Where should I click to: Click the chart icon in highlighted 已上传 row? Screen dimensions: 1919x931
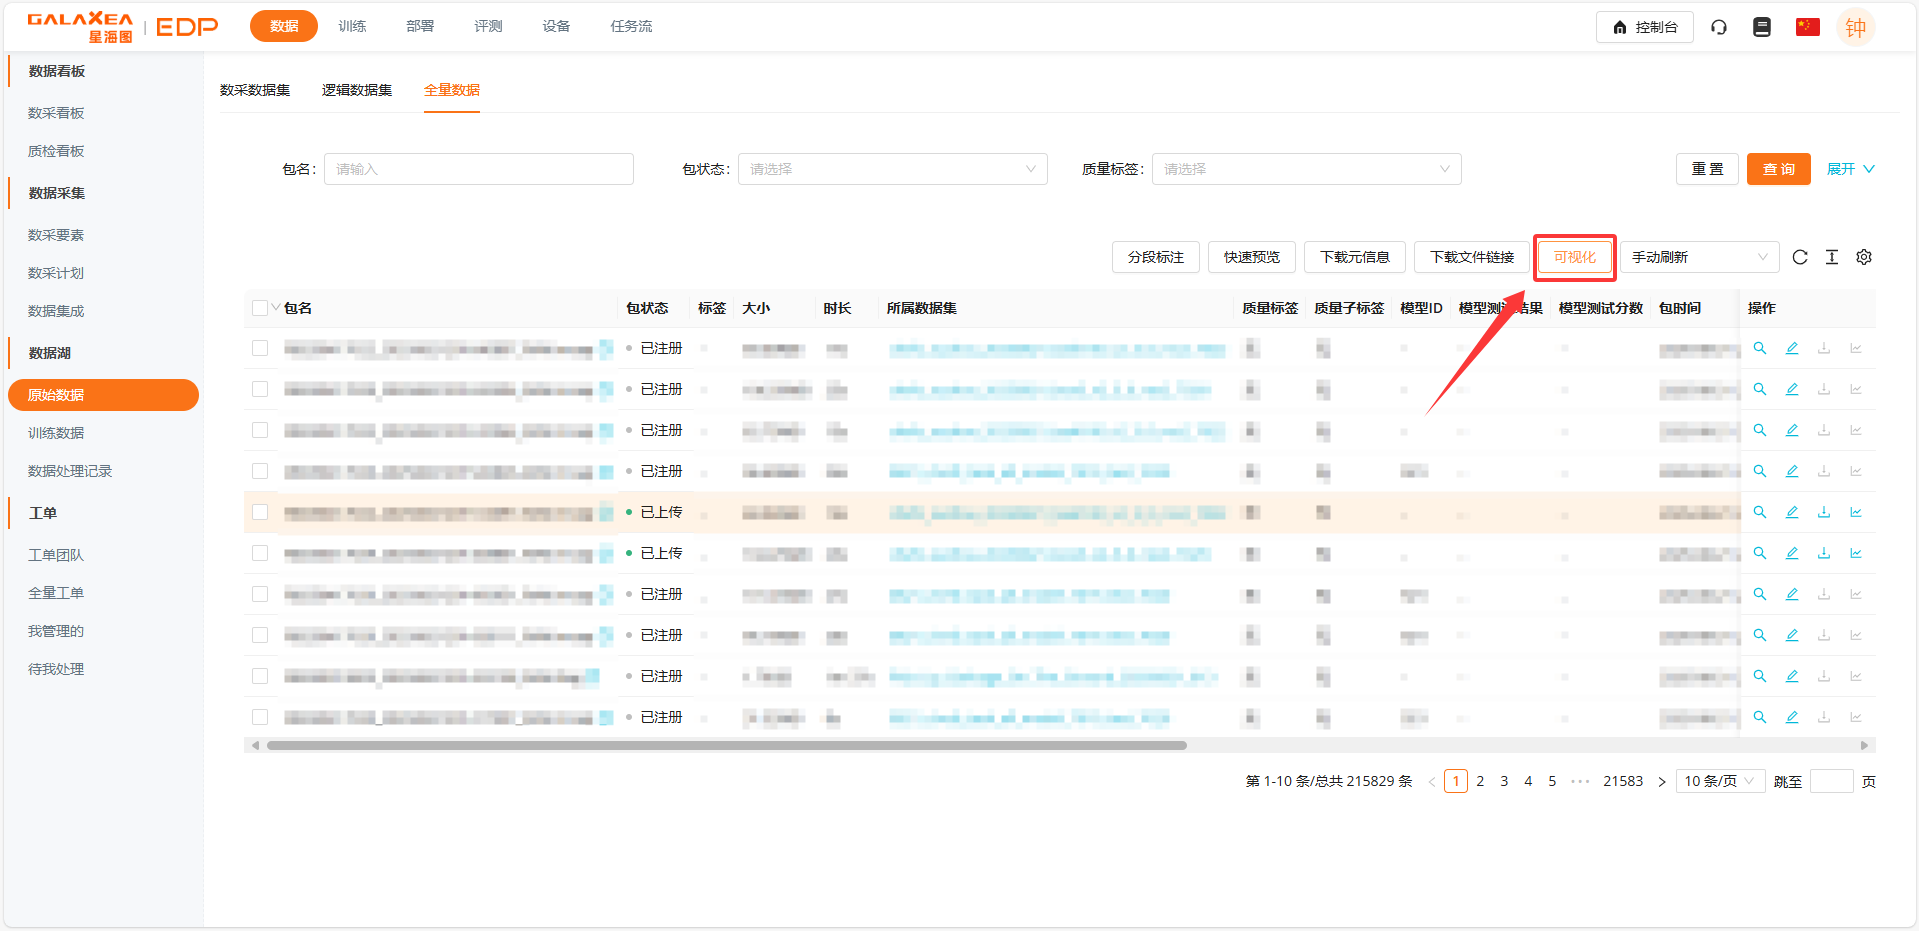coord(1856,512)
